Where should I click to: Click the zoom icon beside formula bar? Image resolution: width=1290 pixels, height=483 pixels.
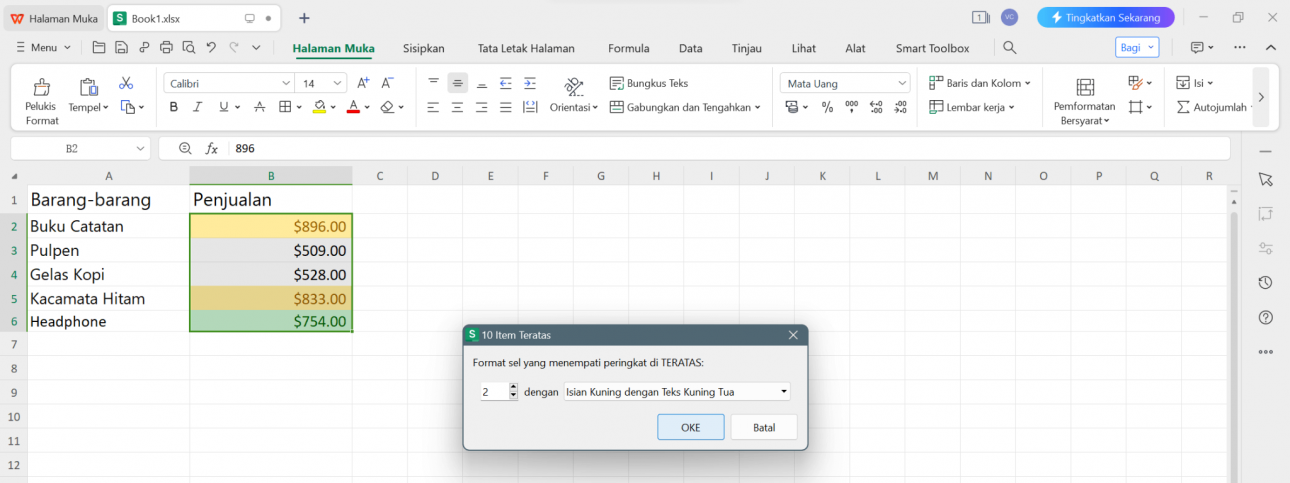click(x=185, y=148)
